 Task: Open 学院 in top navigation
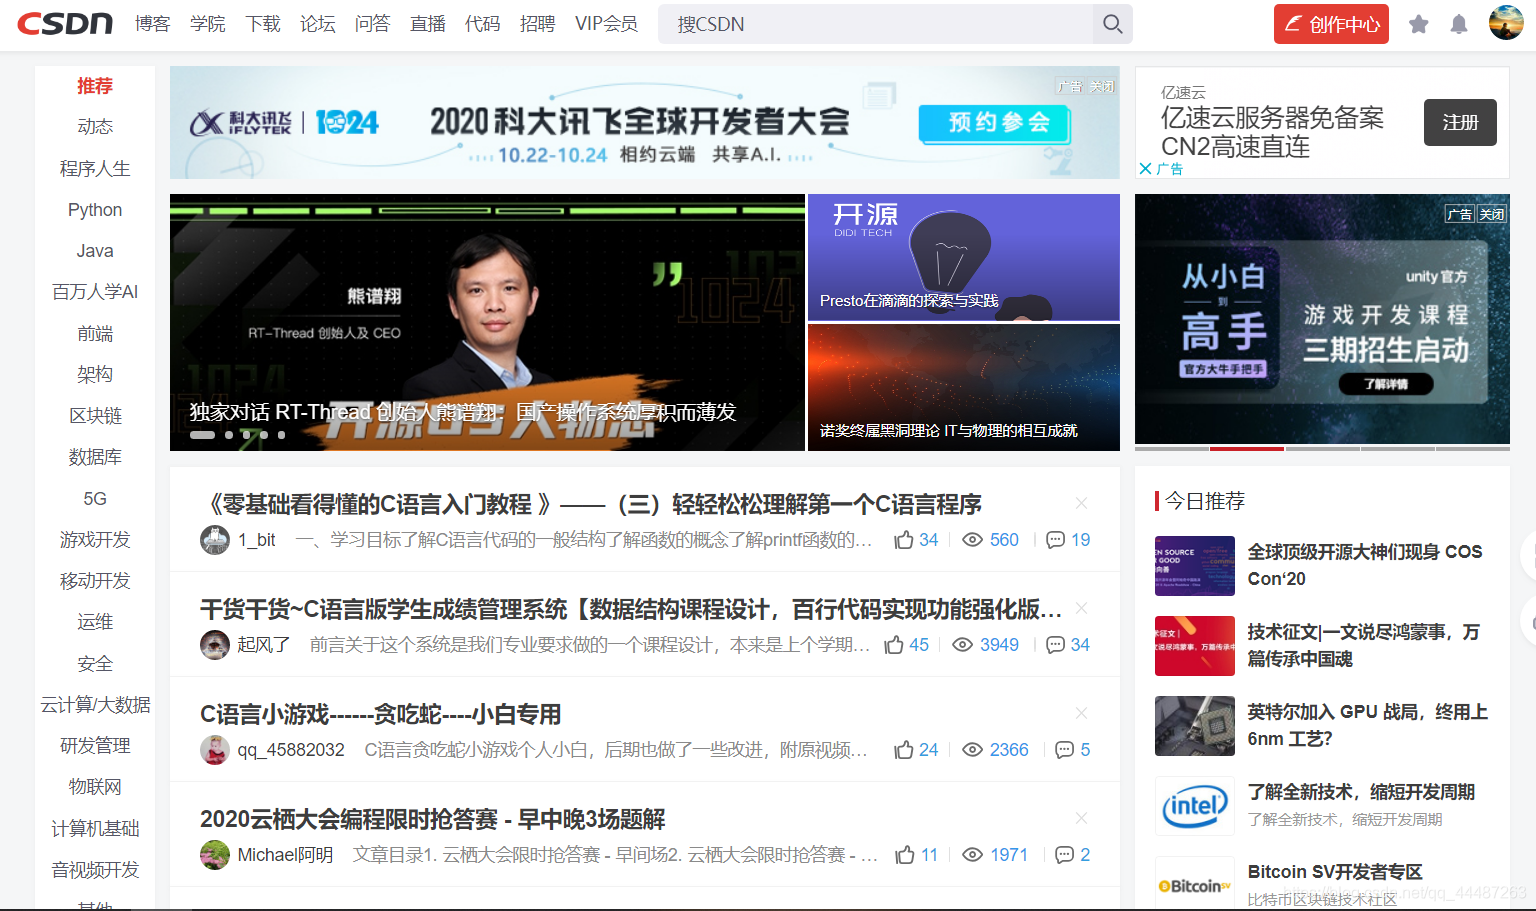point(208,24)
